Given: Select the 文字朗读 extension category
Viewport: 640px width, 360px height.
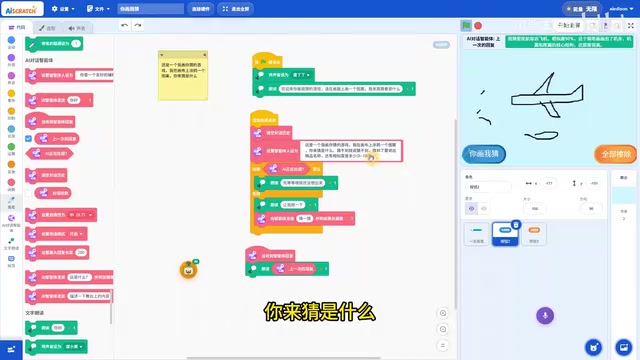Looking at the screenshot, I should 11,244.
